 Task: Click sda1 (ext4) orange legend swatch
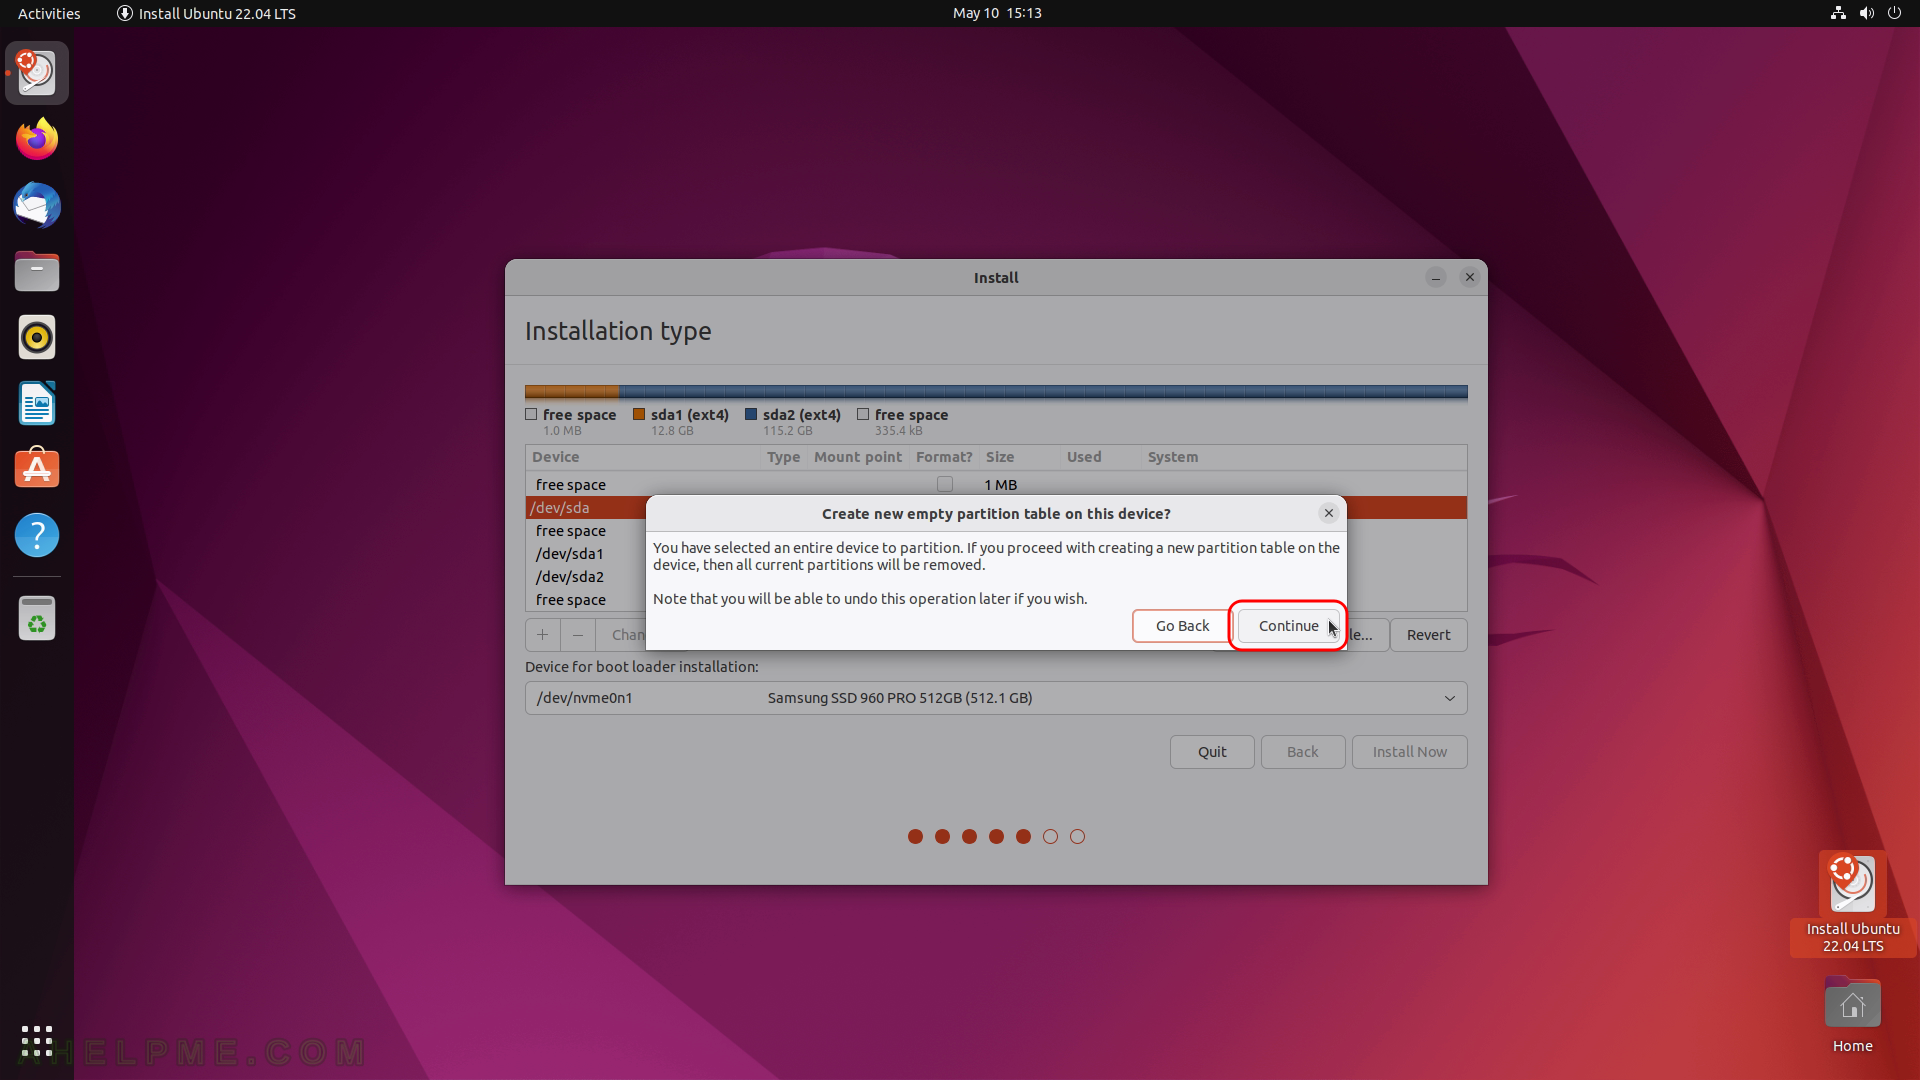639,414
